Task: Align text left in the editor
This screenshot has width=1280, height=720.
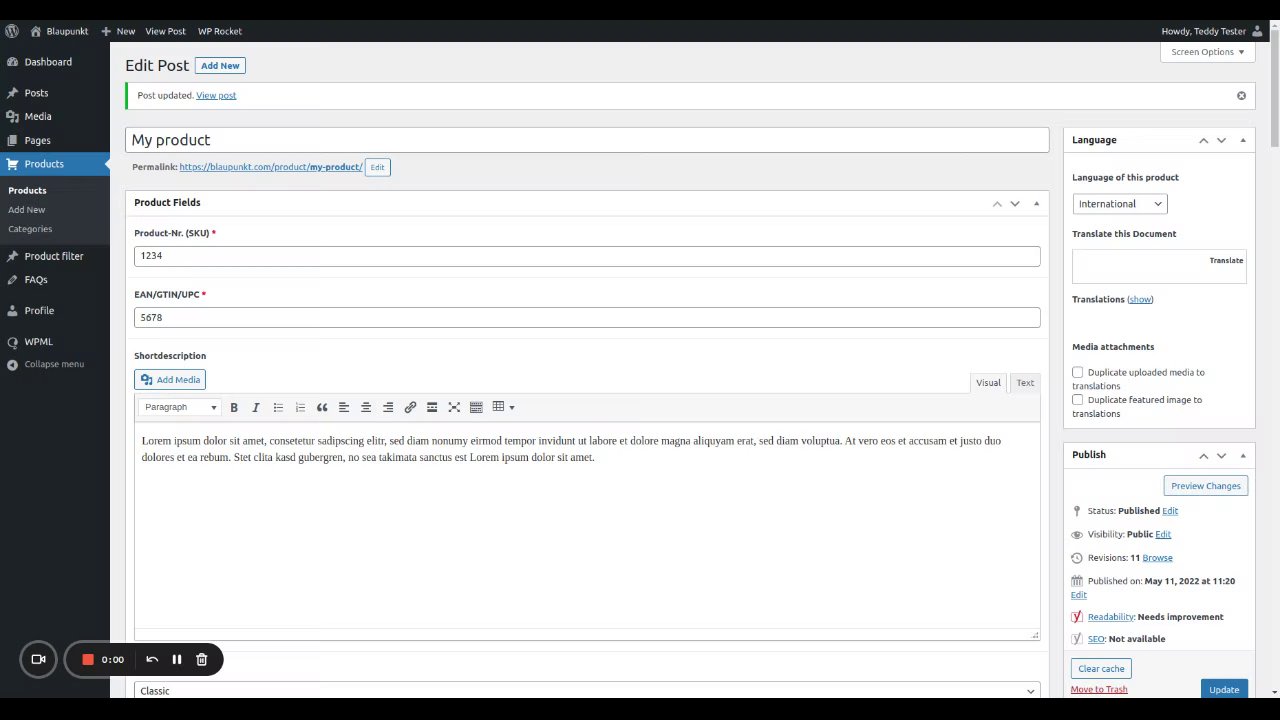Action: tap(344, 407)
